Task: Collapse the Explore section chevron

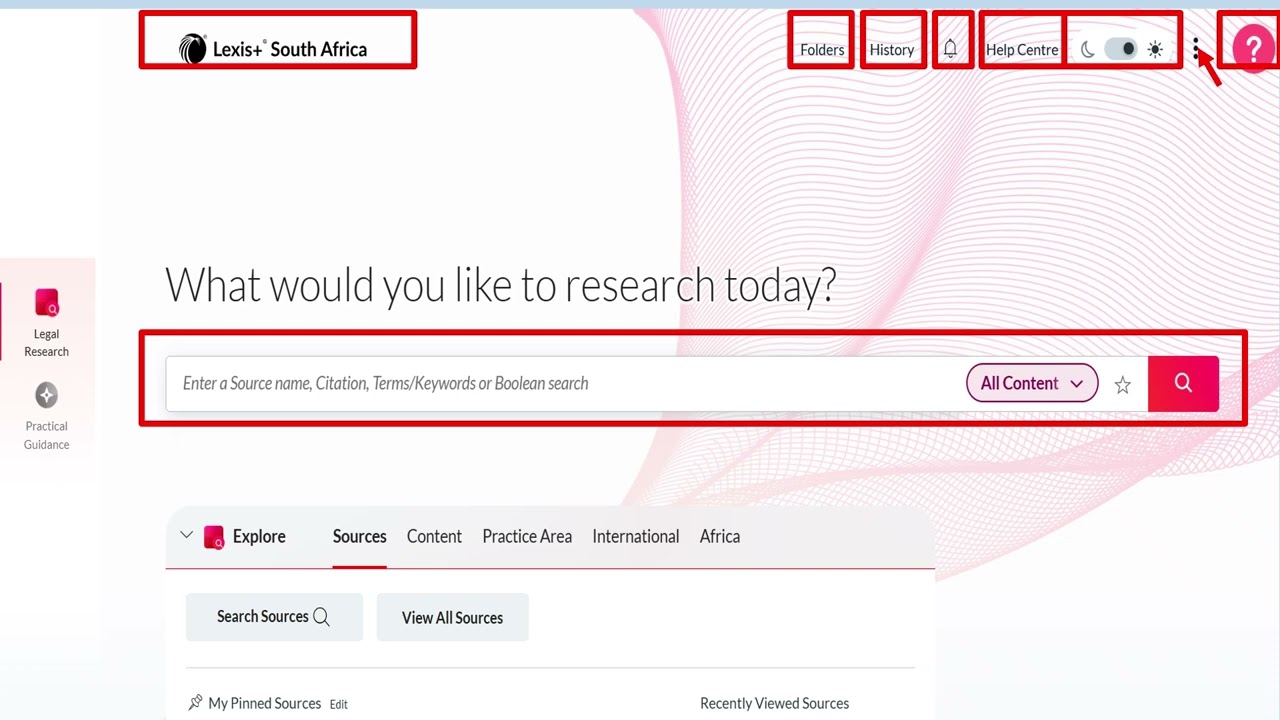Action: pyautogui.click(x=186, y=535)
